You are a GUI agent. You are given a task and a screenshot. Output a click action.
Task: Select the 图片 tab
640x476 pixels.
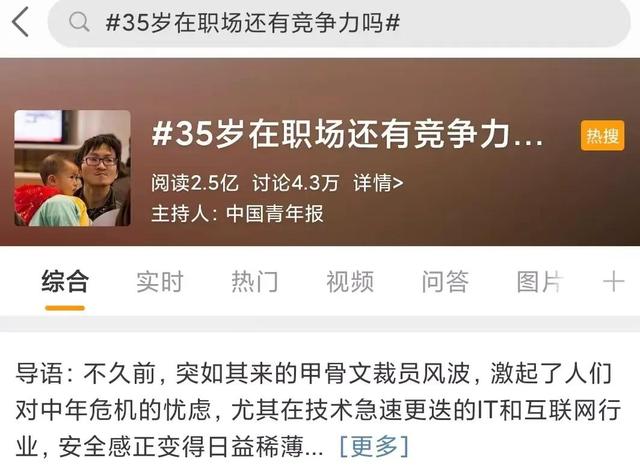click(x=540, y=281)
